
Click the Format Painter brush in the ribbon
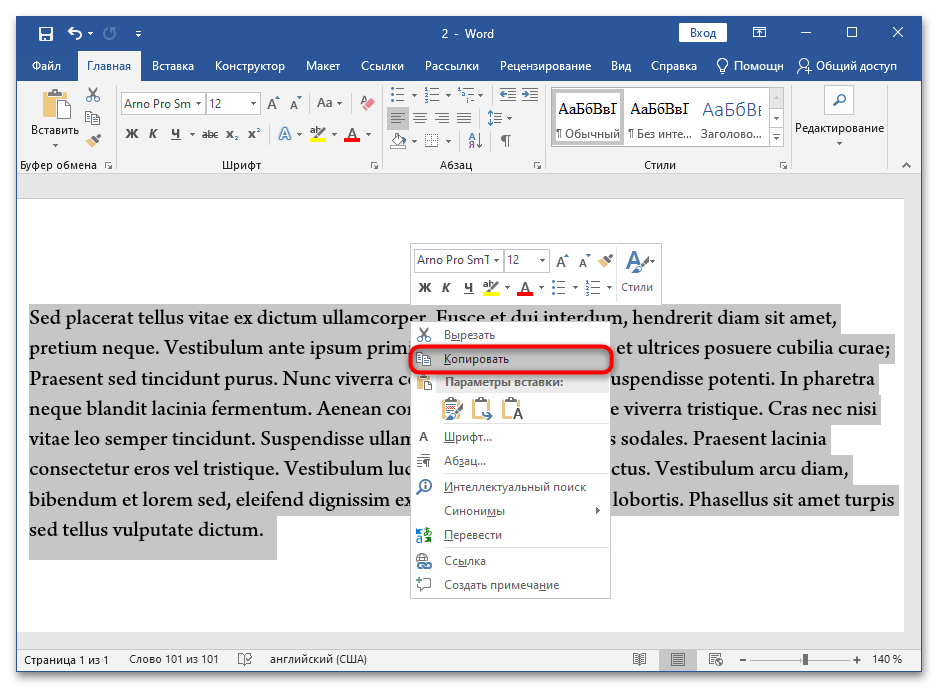[93, 141]
